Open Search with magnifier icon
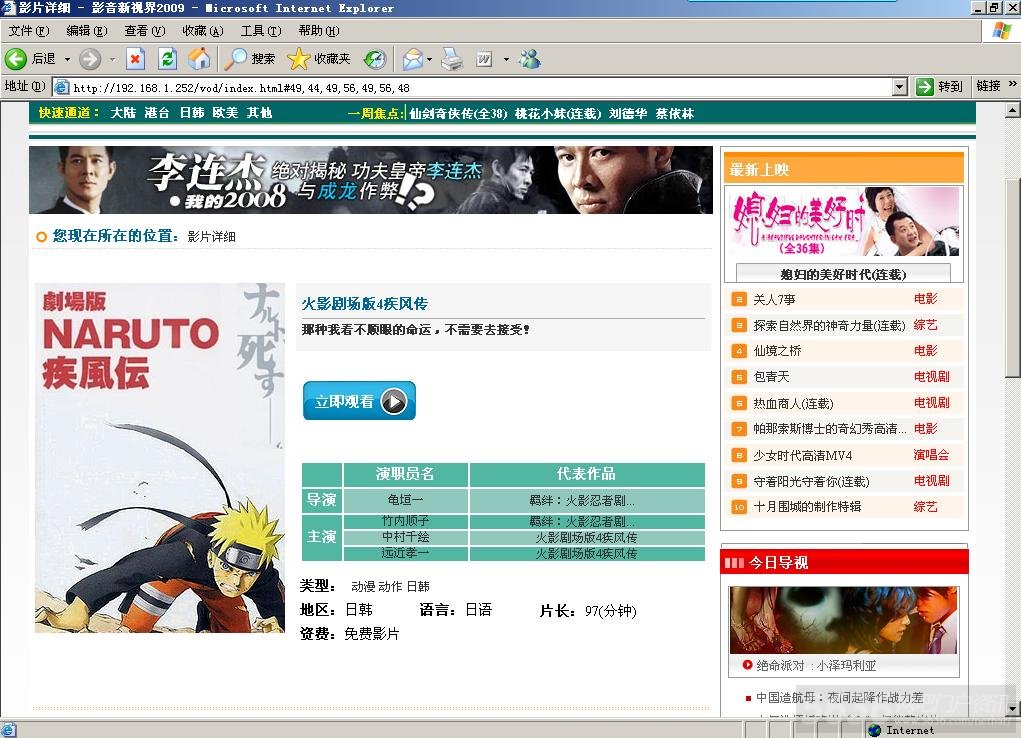This screenshot has width=1021, height=738. pyautogui.click(x=234, y=59)
